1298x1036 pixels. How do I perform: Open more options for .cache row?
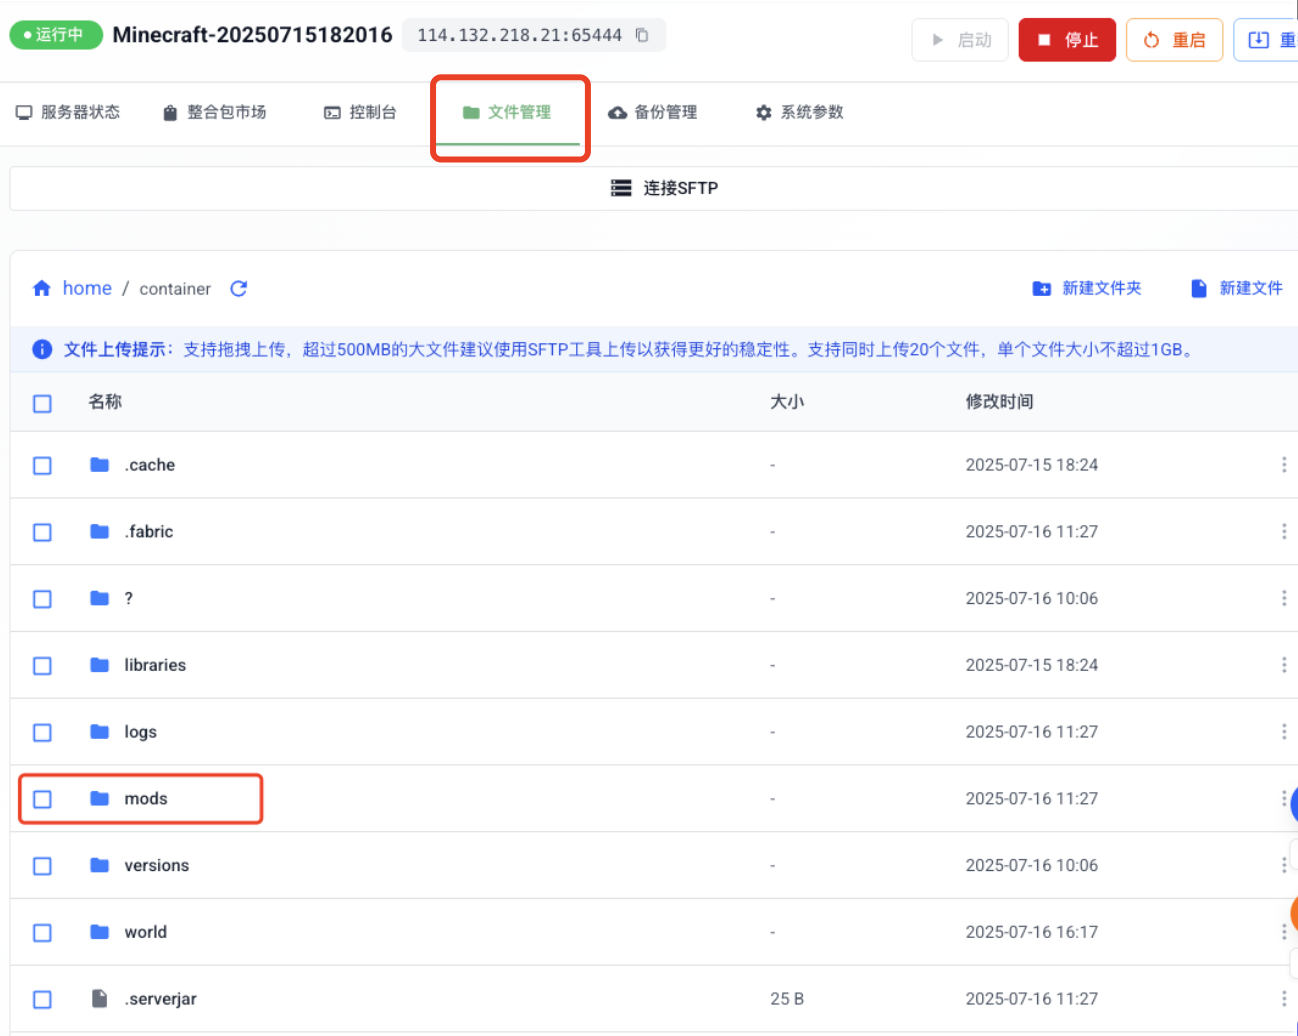[x=1284, y=465]
